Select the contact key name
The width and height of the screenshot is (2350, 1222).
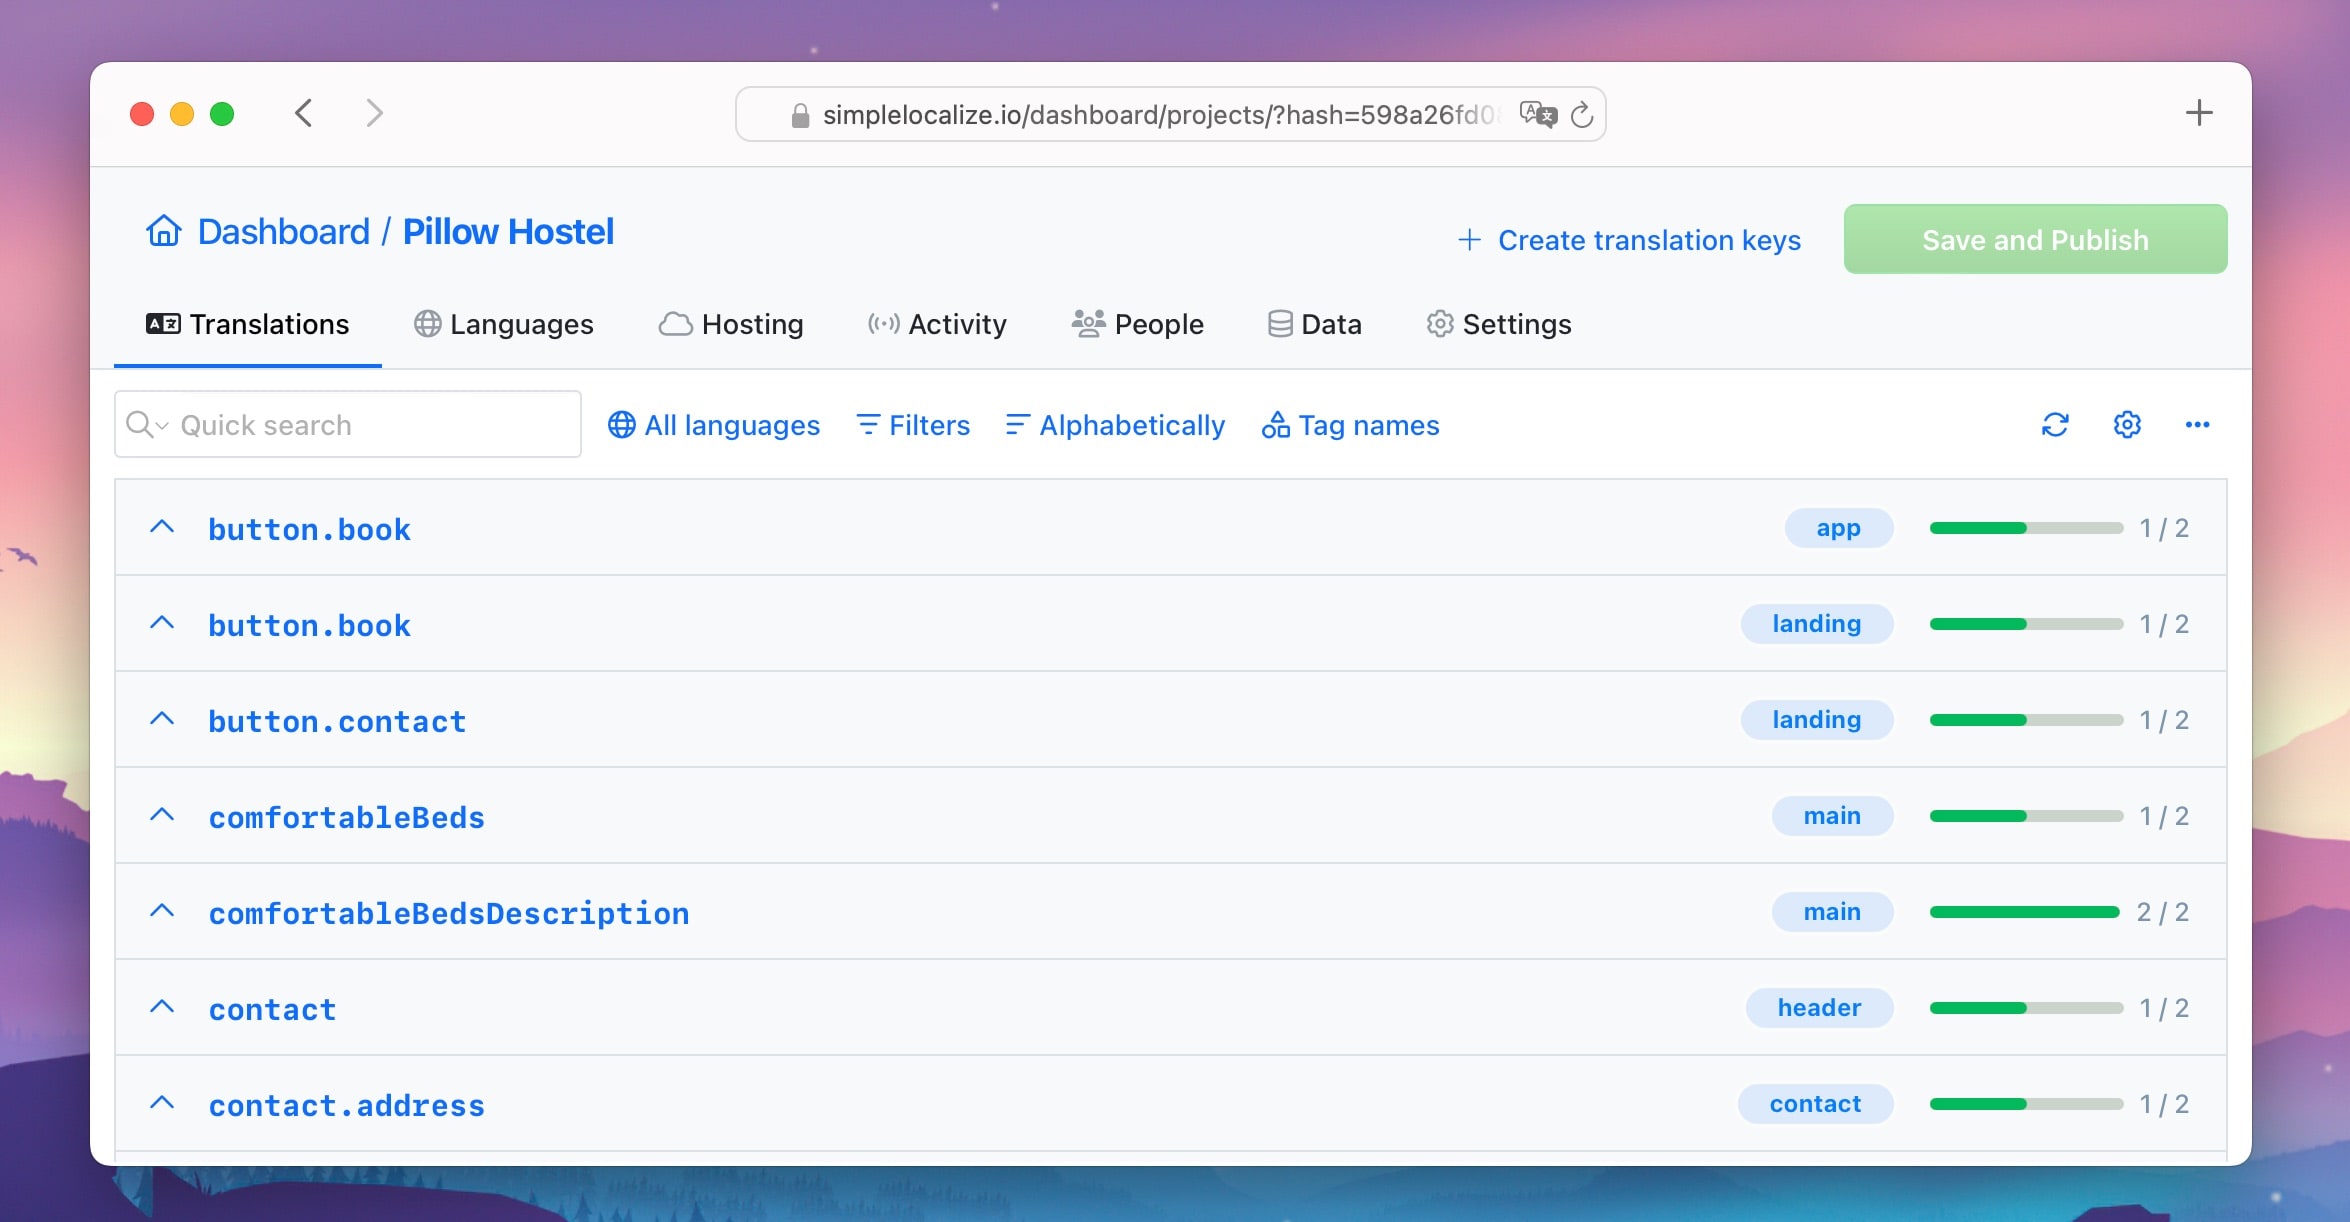point(272,1009)
